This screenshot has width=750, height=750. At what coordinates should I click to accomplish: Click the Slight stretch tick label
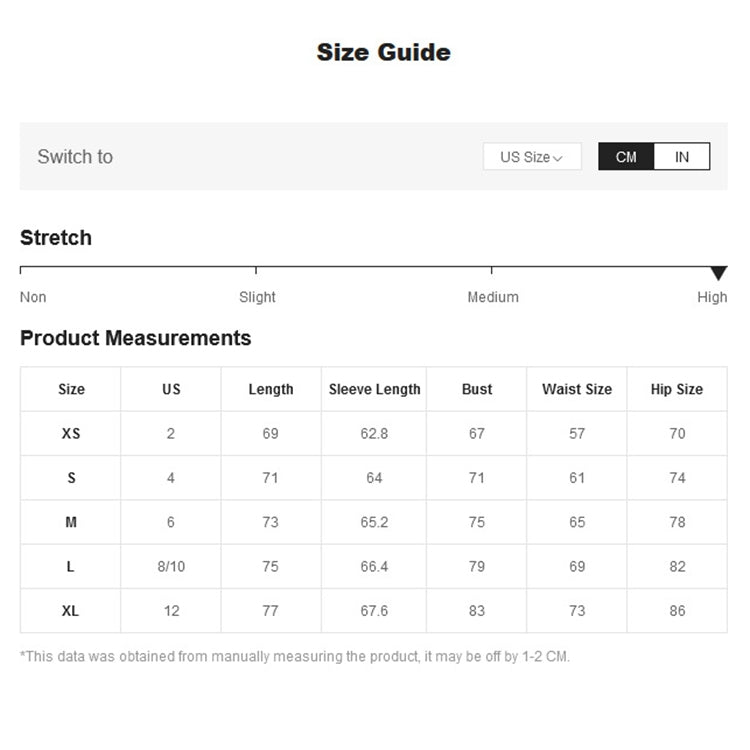[x=257, y=297]
